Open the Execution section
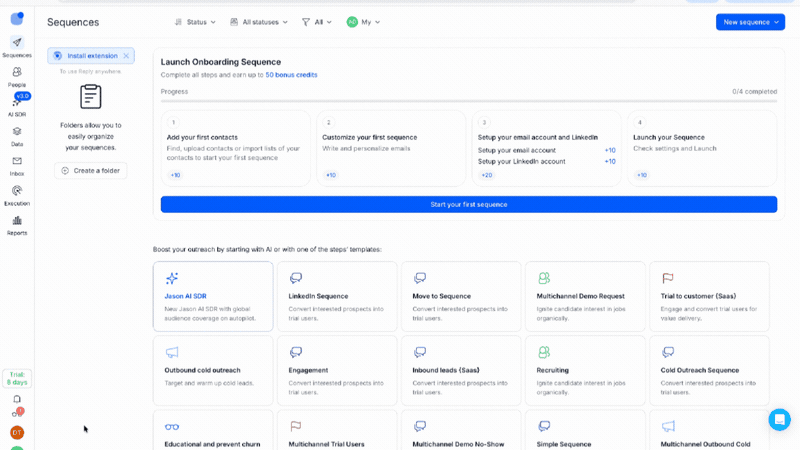Image resolution: width=800 pixels, height=450 pixels. (x=17, y=195)
